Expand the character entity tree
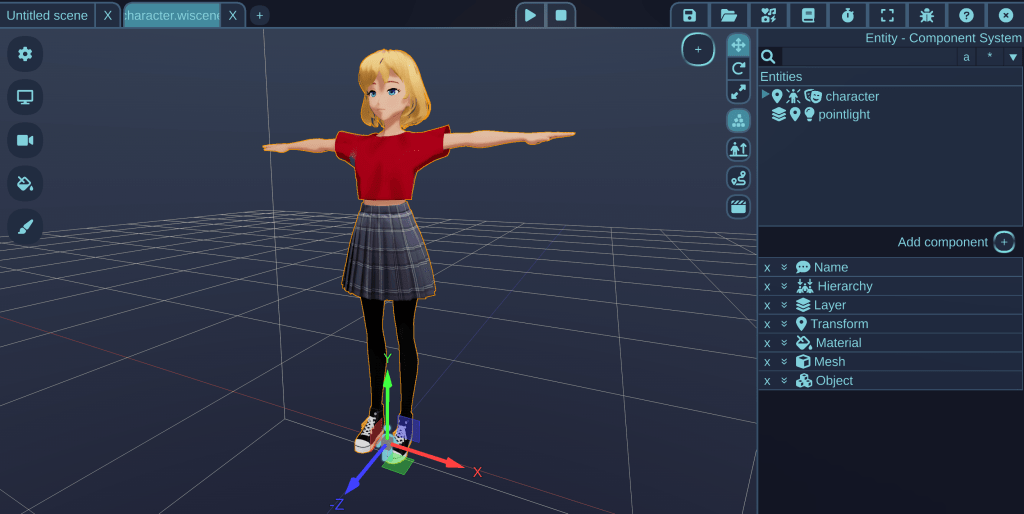 click(x=765, y=95)
